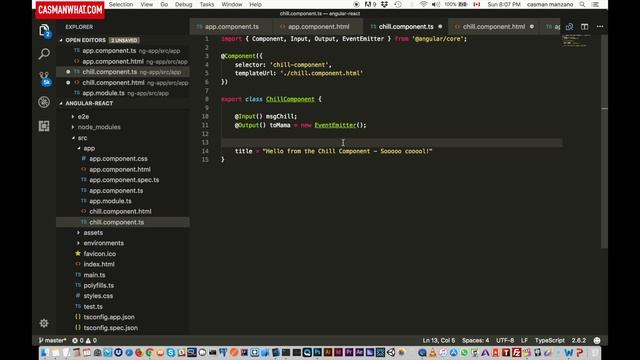Click the code minimap preview
Image resolution: width=640 pixels, height=360 pixels.
(x=576, y=40)
